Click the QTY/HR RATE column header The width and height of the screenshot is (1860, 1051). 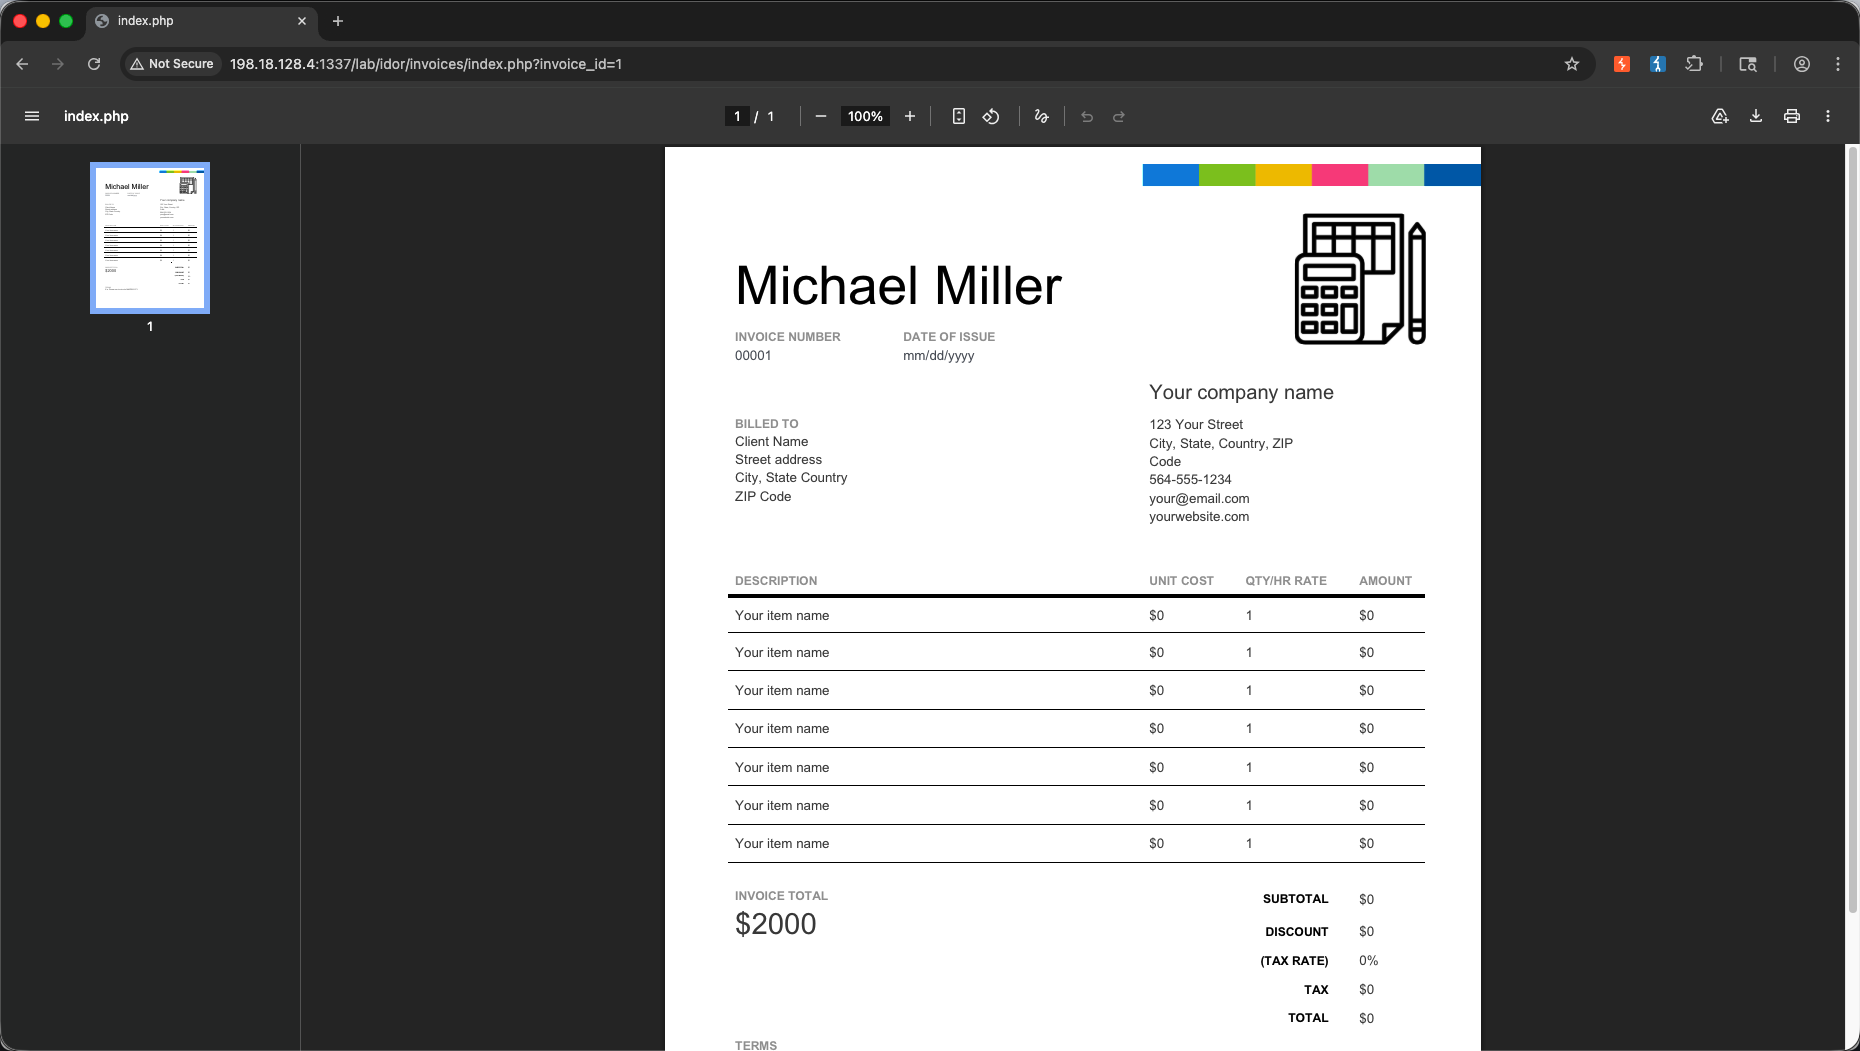point(1286,581)
